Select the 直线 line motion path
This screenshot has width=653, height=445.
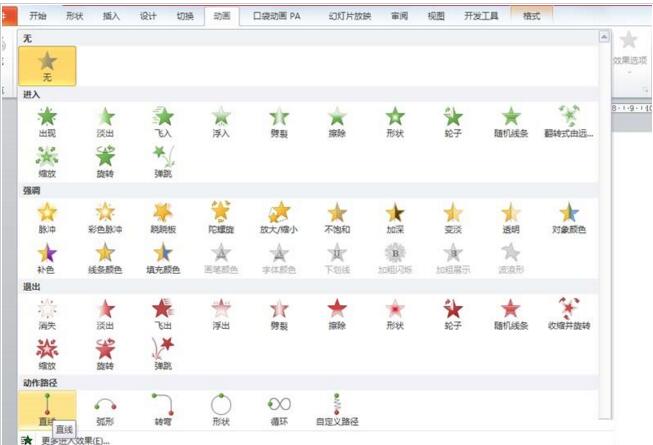pos(47,409)
